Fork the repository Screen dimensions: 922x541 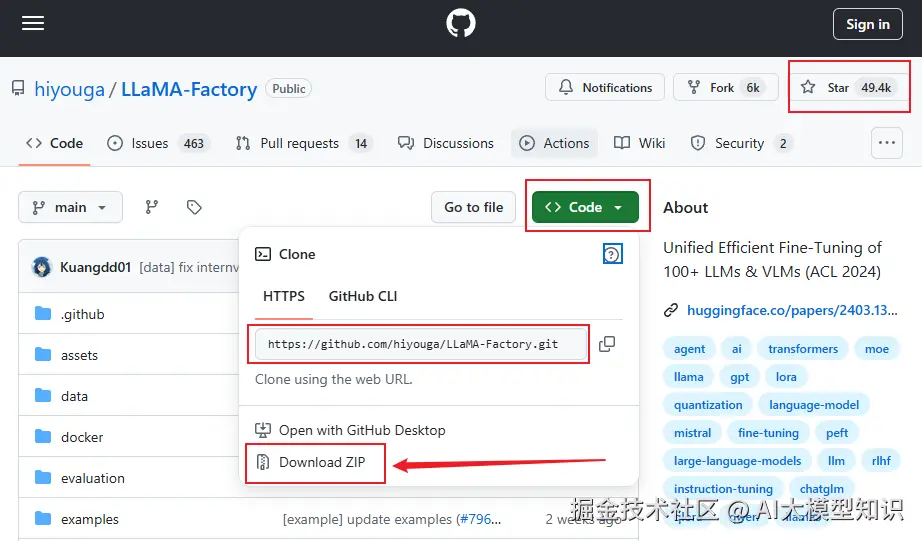click(x=726, y=88)
